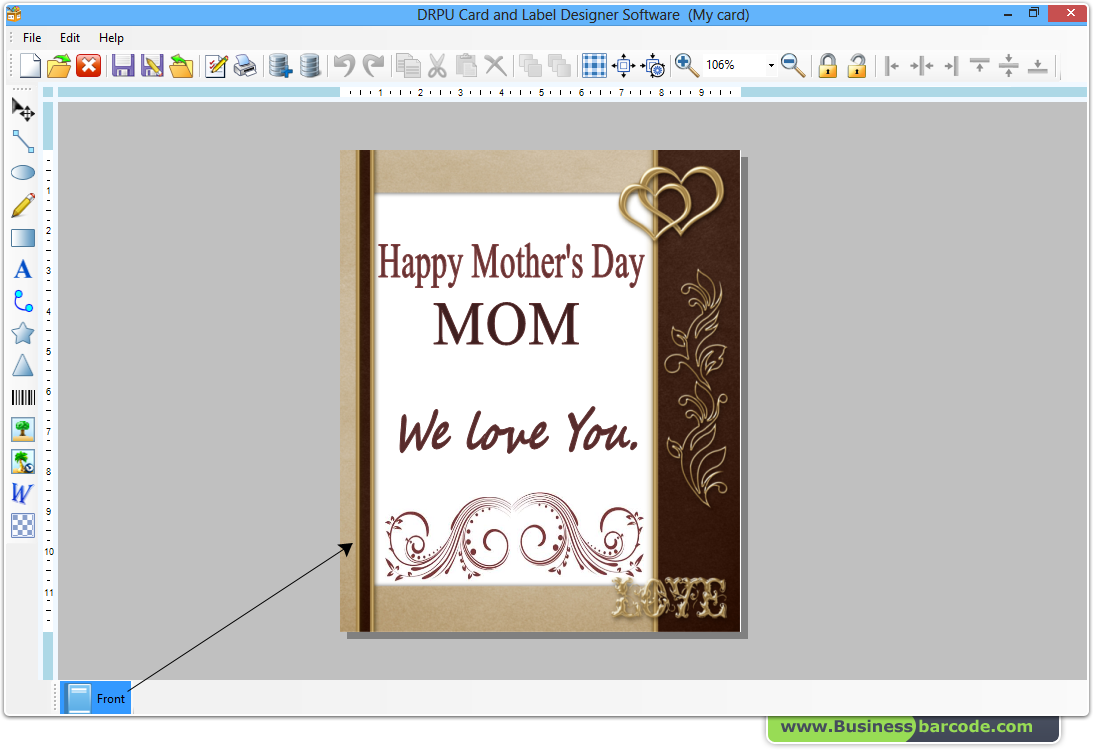Image resolution: width=1093 pixels, height=750 pixels.
Task: Choose the Pencil drawing tool
Action: [22, 205]
